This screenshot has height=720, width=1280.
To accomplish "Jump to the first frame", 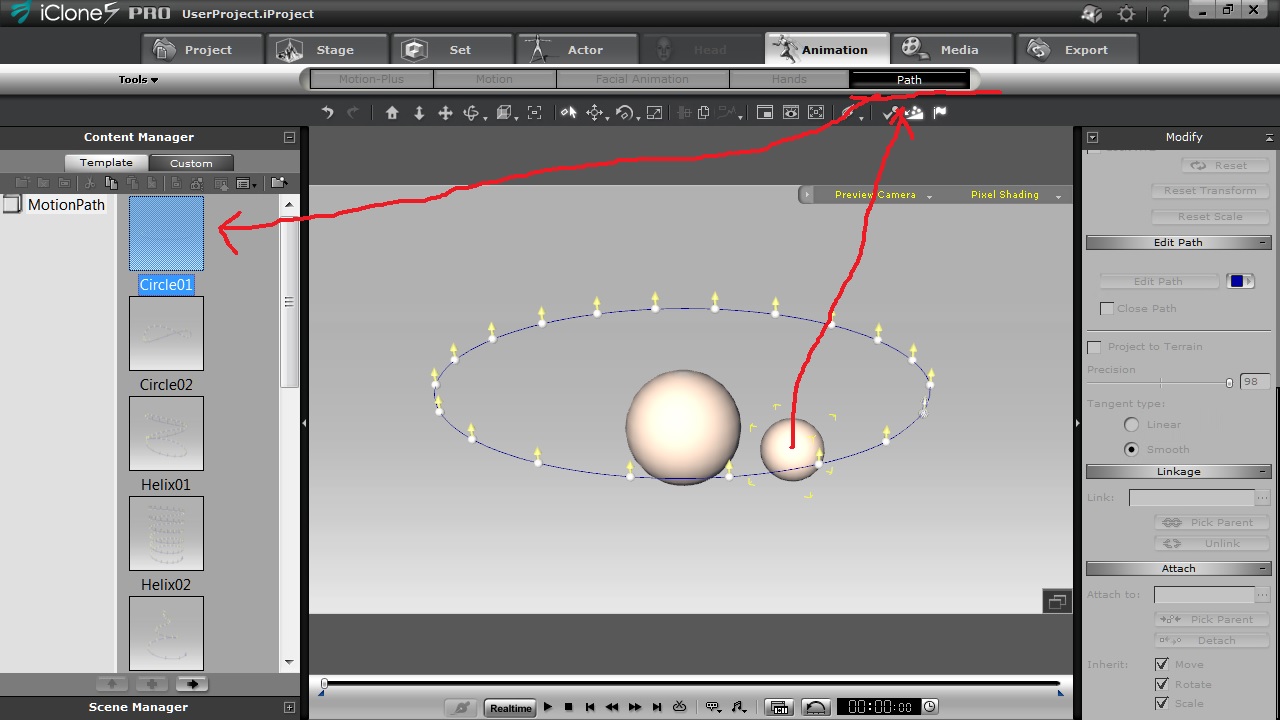I will coord(590,707).
